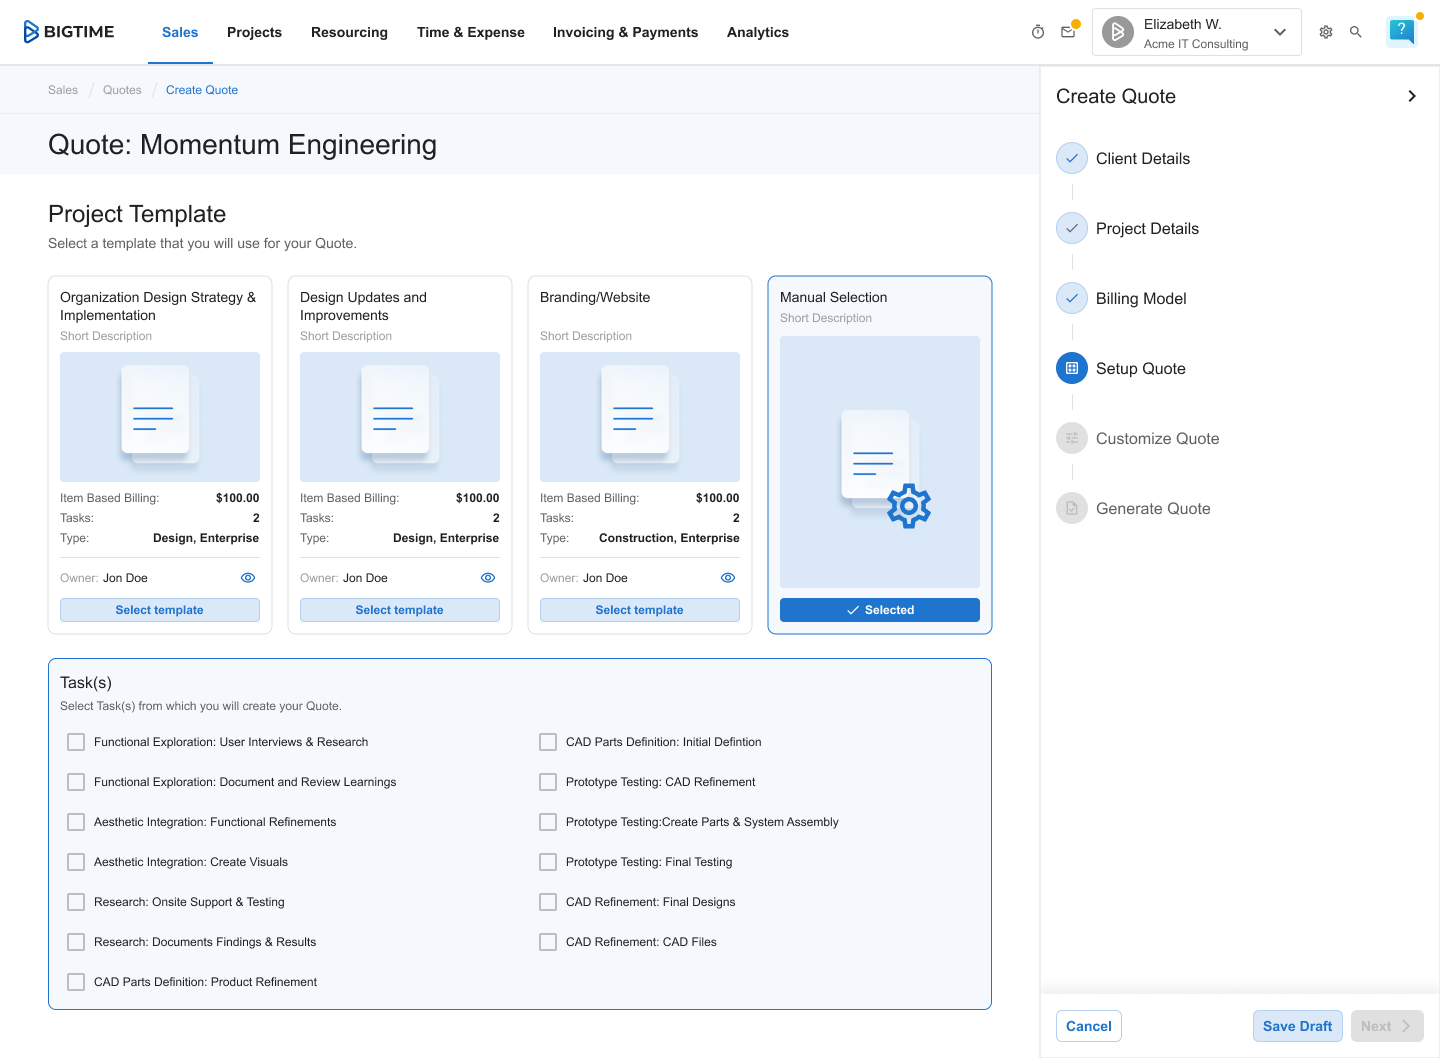Open the timer stopwatch icon
Image resolution: width=1440 pixels, height=1058 pixels.
point(1038,32)
